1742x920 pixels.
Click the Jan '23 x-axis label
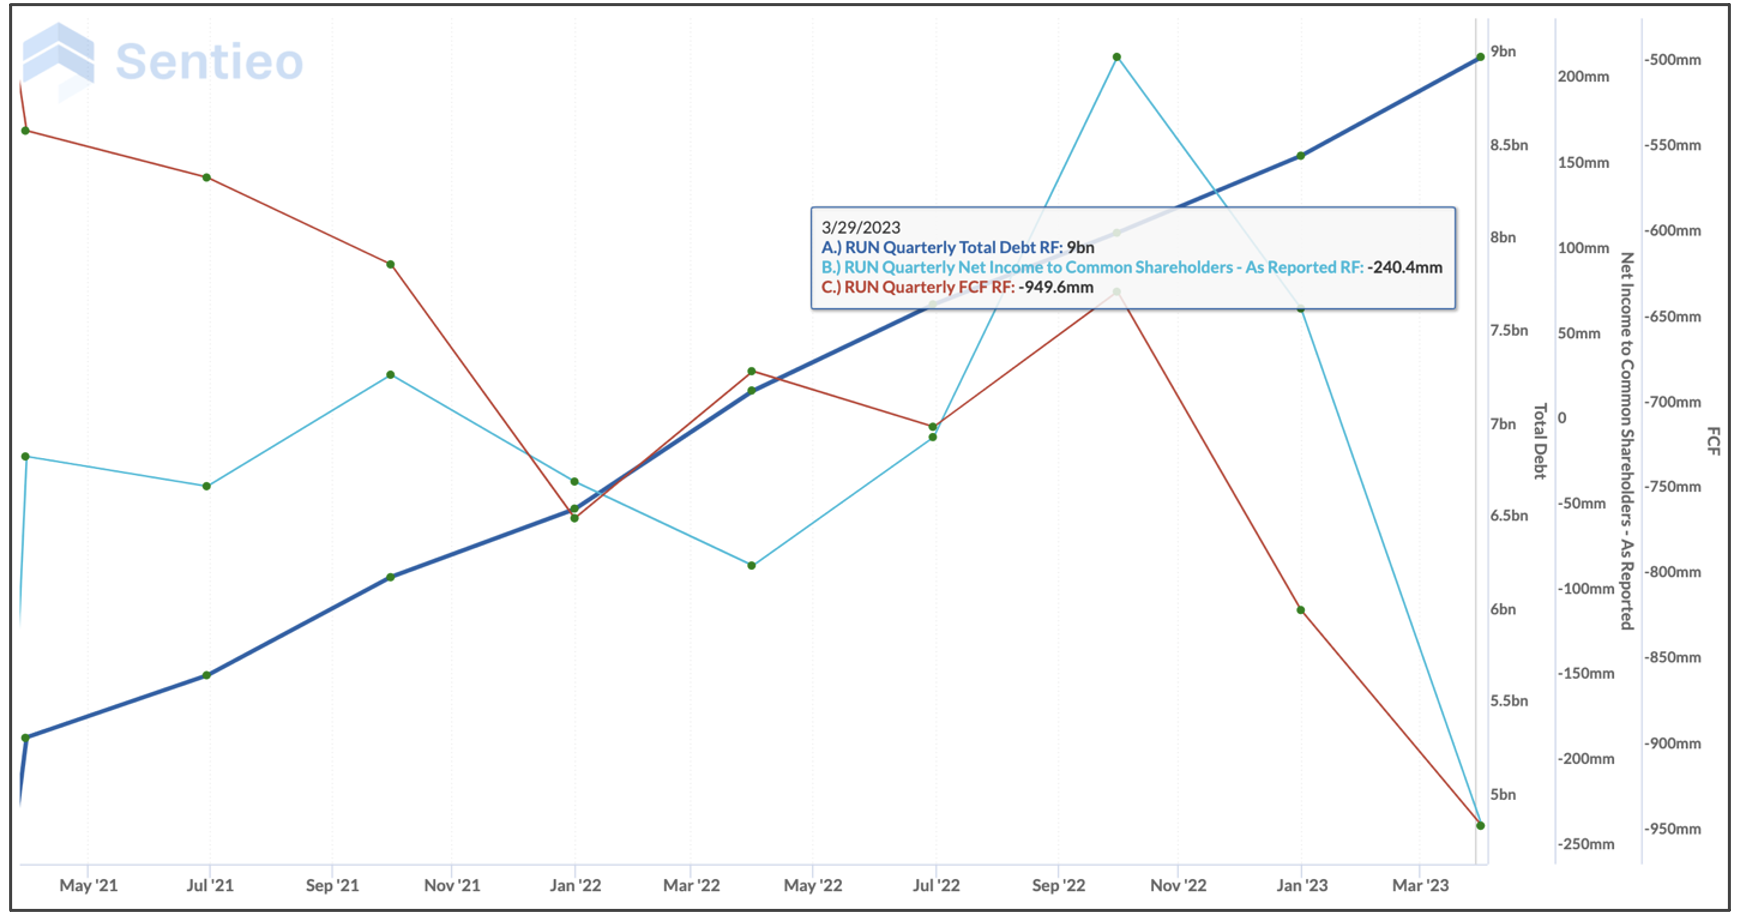click(1302, 885)
